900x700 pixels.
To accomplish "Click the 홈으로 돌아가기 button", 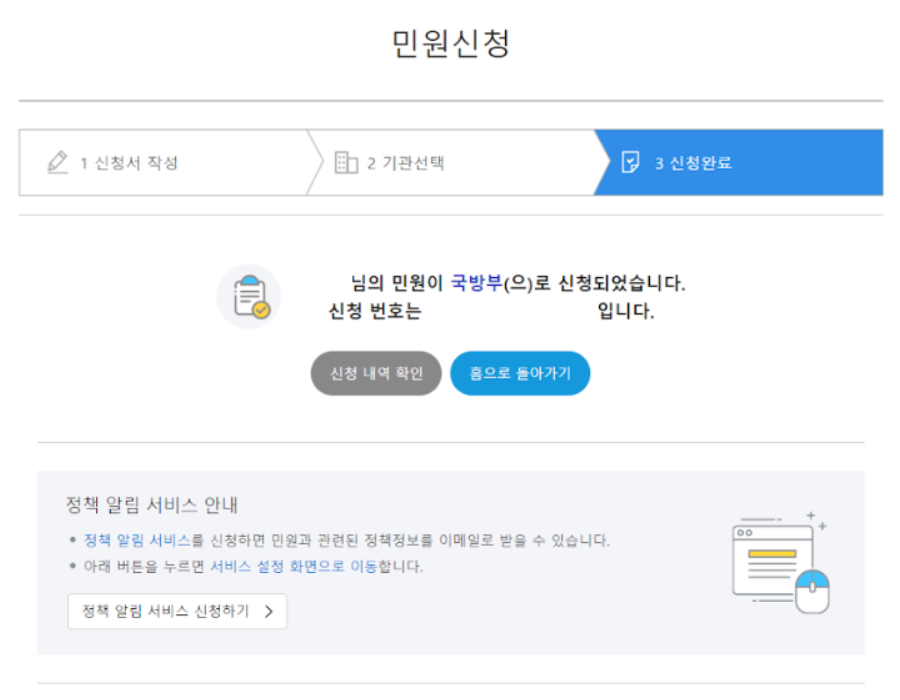I will pos(520,373).
